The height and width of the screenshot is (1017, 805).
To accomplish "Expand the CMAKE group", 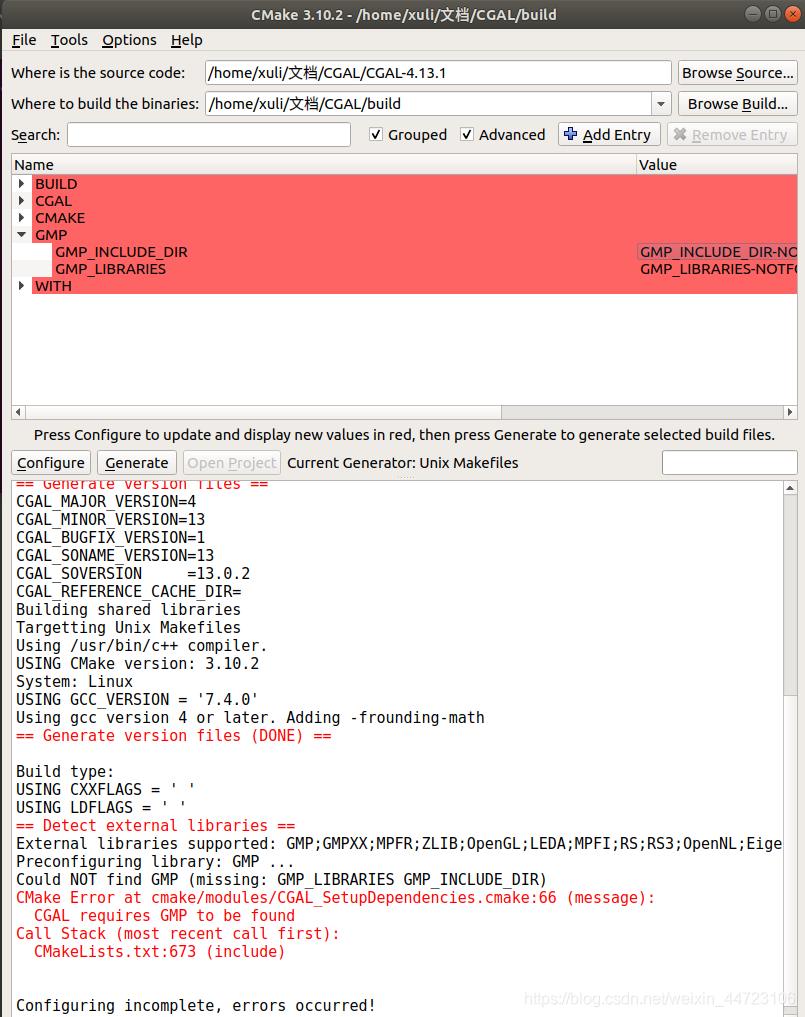I will click(21, 217).
